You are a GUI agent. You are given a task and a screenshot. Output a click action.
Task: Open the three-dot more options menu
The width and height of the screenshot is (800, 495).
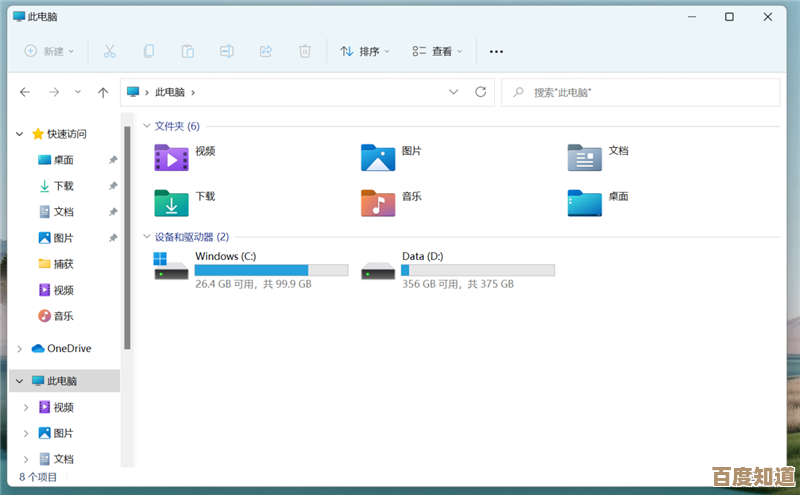(x=496, y=52)
